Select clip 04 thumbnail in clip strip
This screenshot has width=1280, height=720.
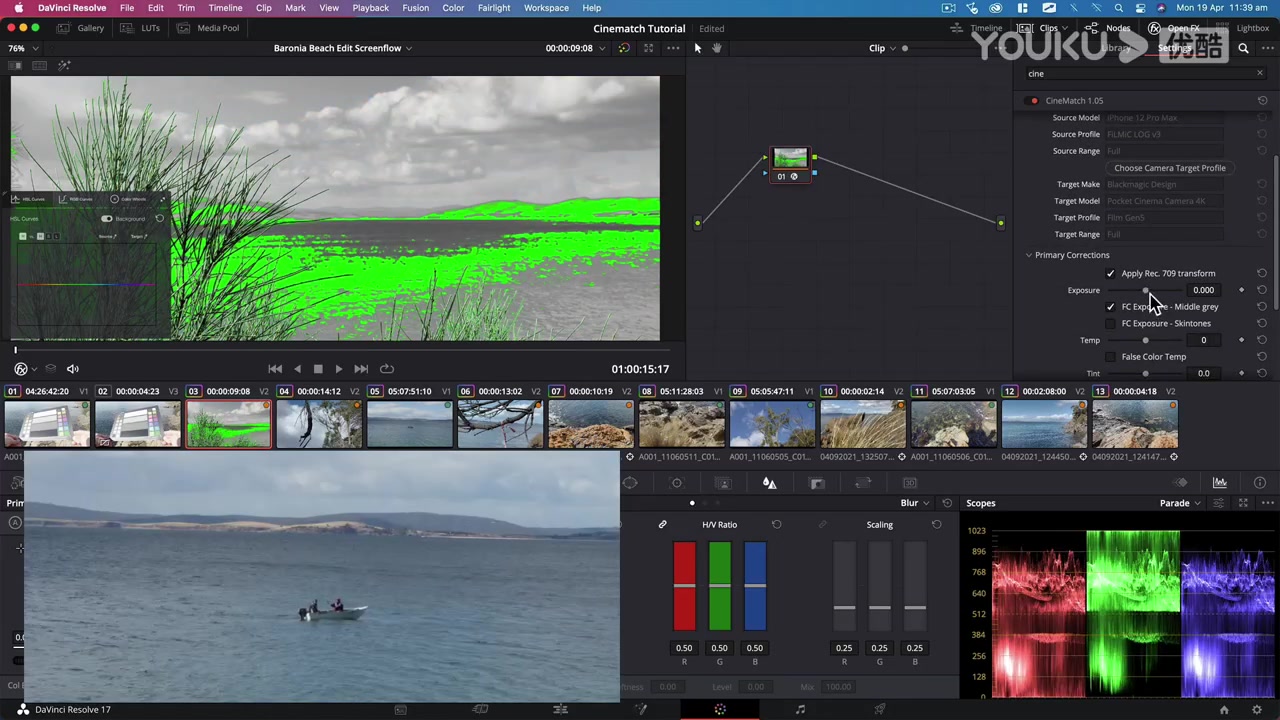(x=319, y=423)
